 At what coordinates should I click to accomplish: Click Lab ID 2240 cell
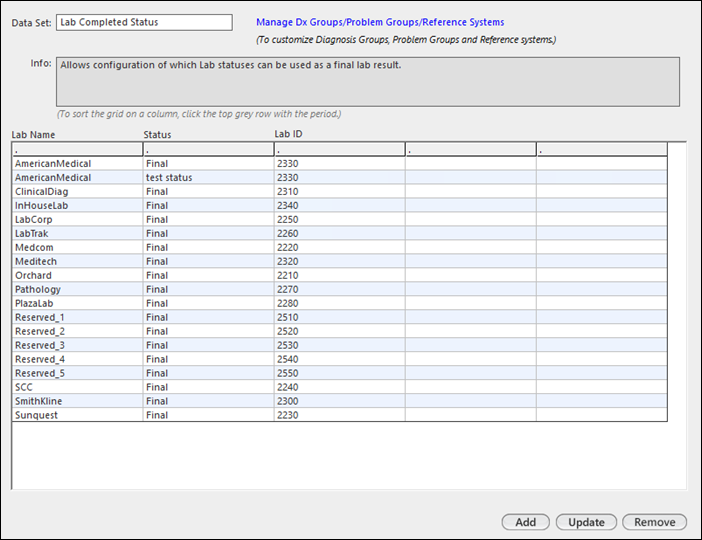click(339, 387)
